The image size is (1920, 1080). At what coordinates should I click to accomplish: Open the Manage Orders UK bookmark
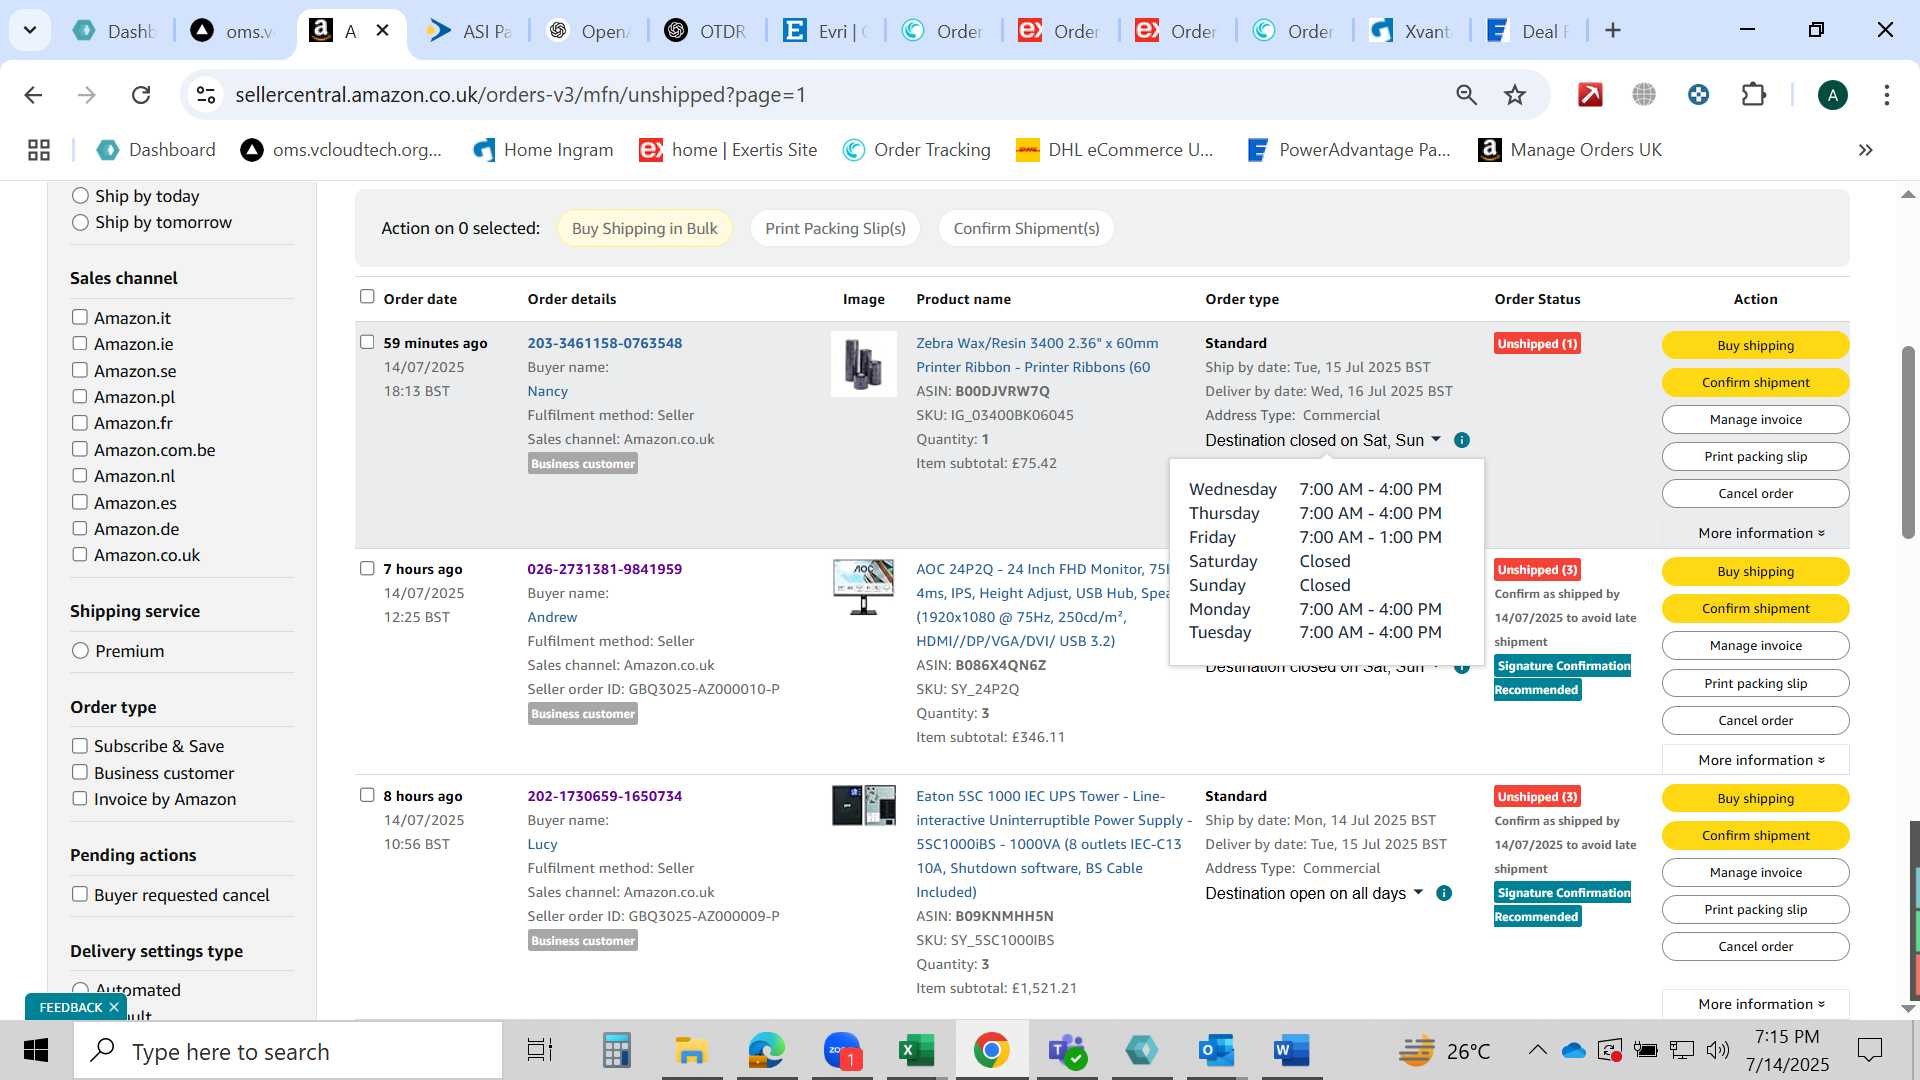[x=1570, y=150]
